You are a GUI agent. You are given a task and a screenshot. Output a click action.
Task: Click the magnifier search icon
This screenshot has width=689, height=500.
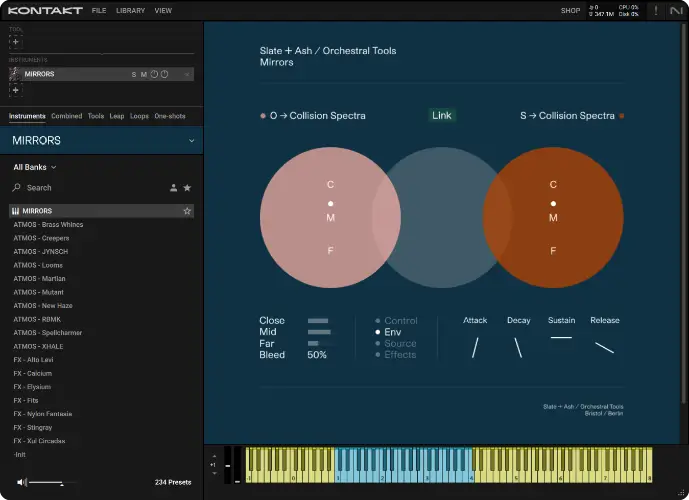tap(17, 188)
